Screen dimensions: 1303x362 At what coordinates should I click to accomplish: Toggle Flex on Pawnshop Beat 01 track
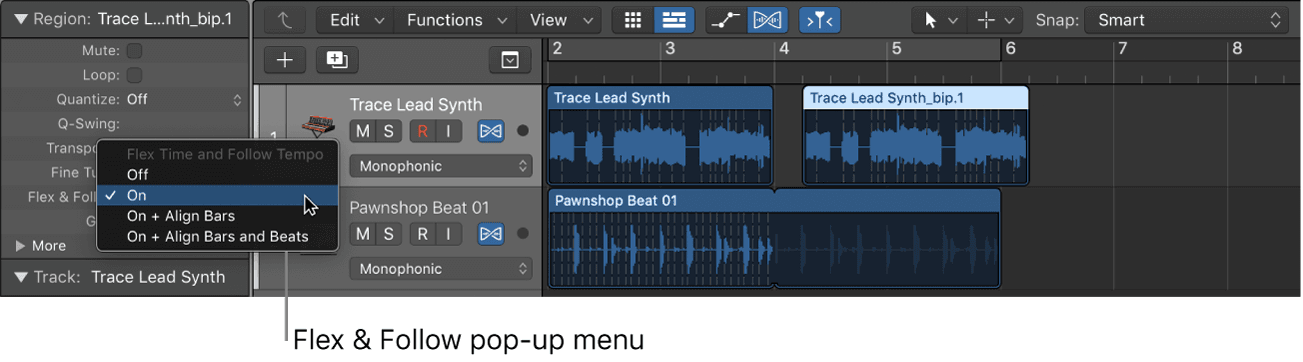[x=491, y=234]
